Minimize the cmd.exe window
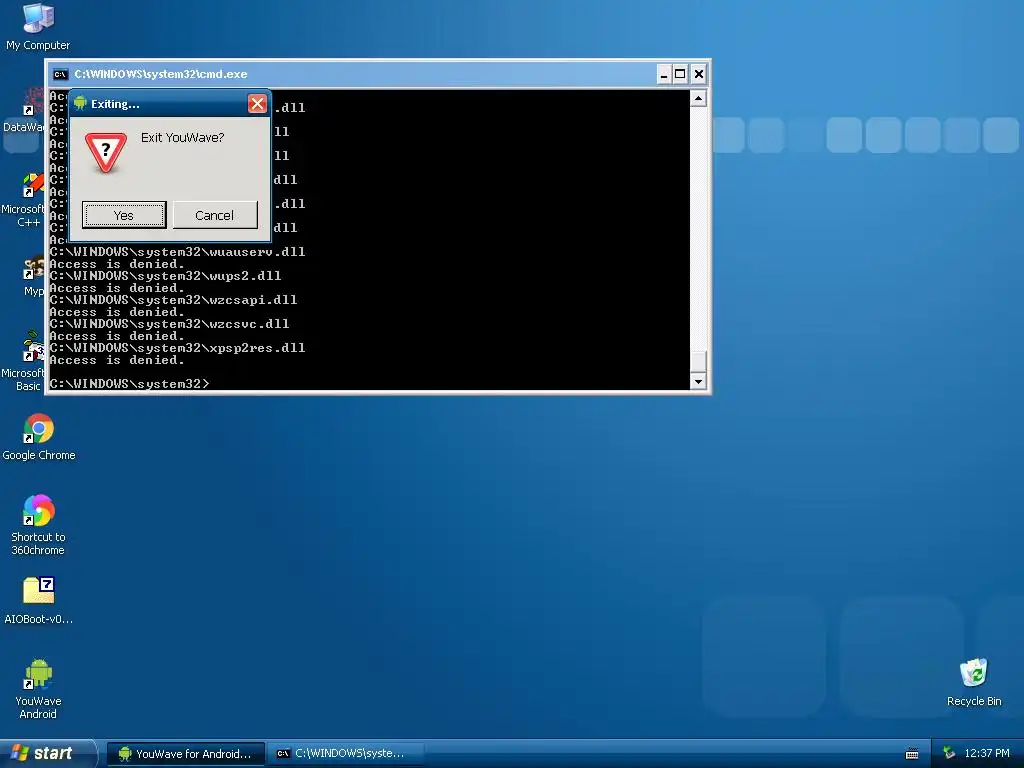The height and width of the screenshot is (768, 1024). coord(664,74)
